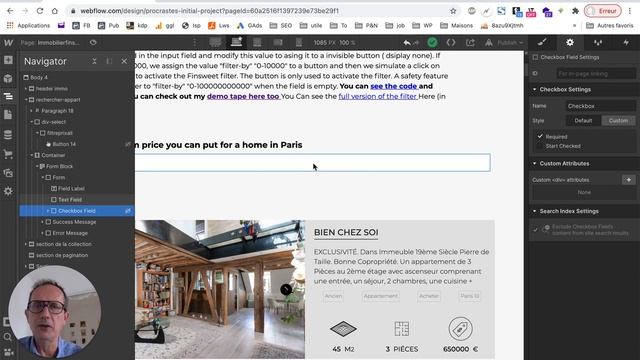This screenshot has width=640, height=360.
Task: Open the Assets panel
Action: (8, 173)
